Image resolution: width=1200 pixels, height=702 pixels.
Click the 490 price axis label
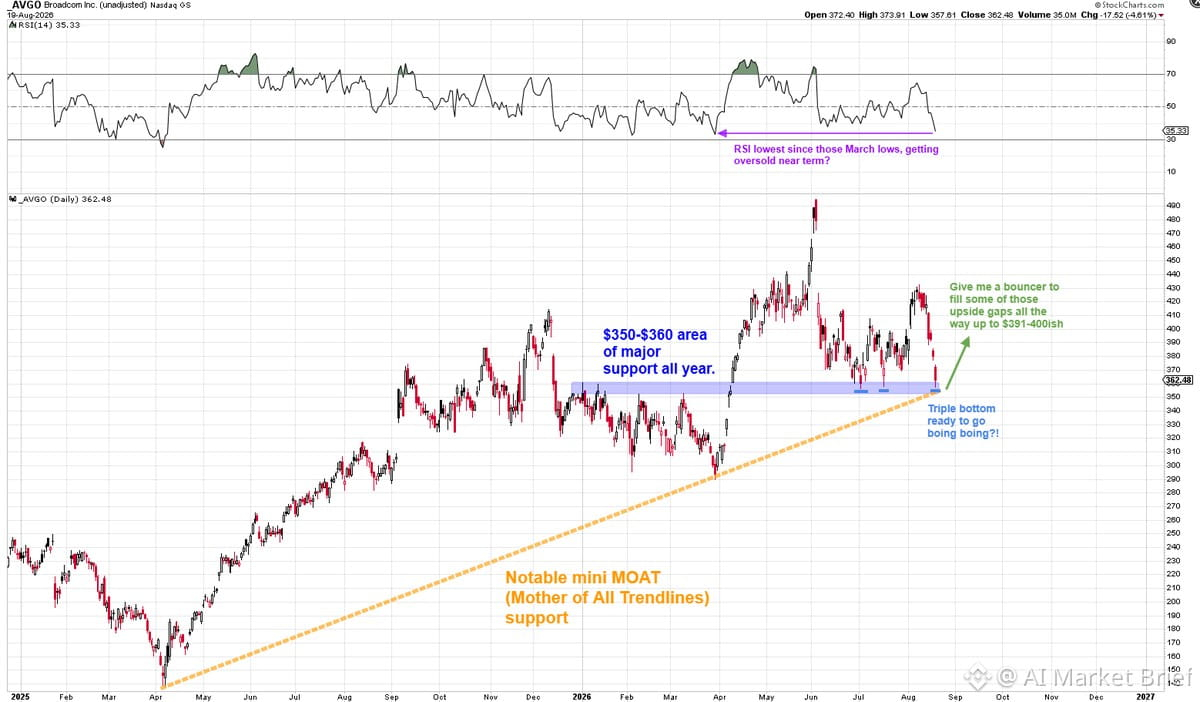1172,206
